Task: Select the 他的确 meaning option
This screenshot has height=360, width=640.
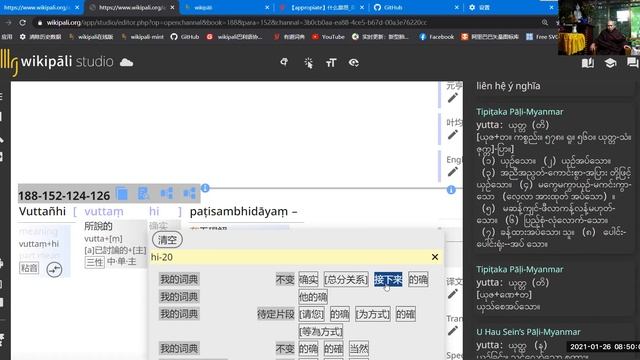Action: pyautogui.click(x=313, y=297)
